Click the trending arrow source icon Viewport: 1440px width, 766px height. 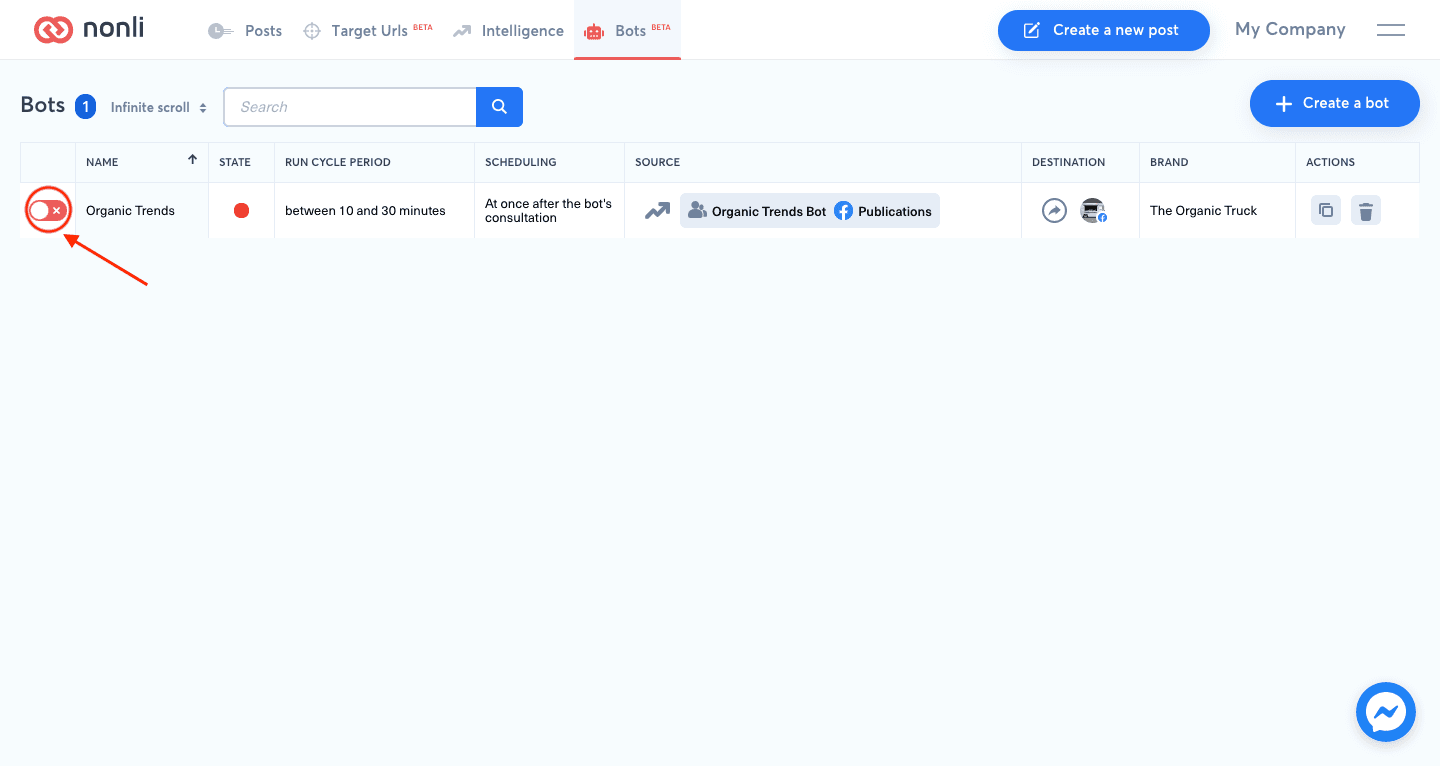[x=657, y=211]
